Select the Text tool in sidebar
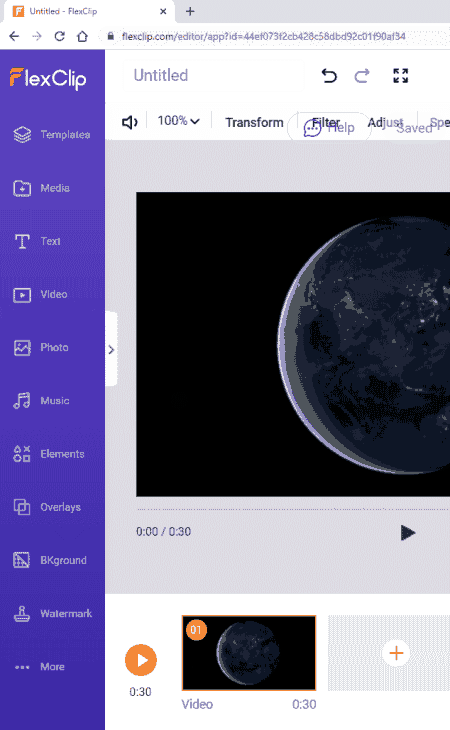Screen dimensions: 450x730 (37, 241)
